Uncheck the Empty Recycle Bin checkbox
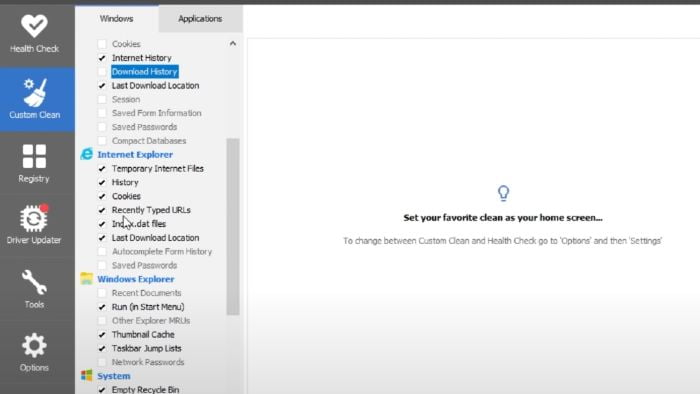Screen dimensions: 700x394 (x=102, y=390)
